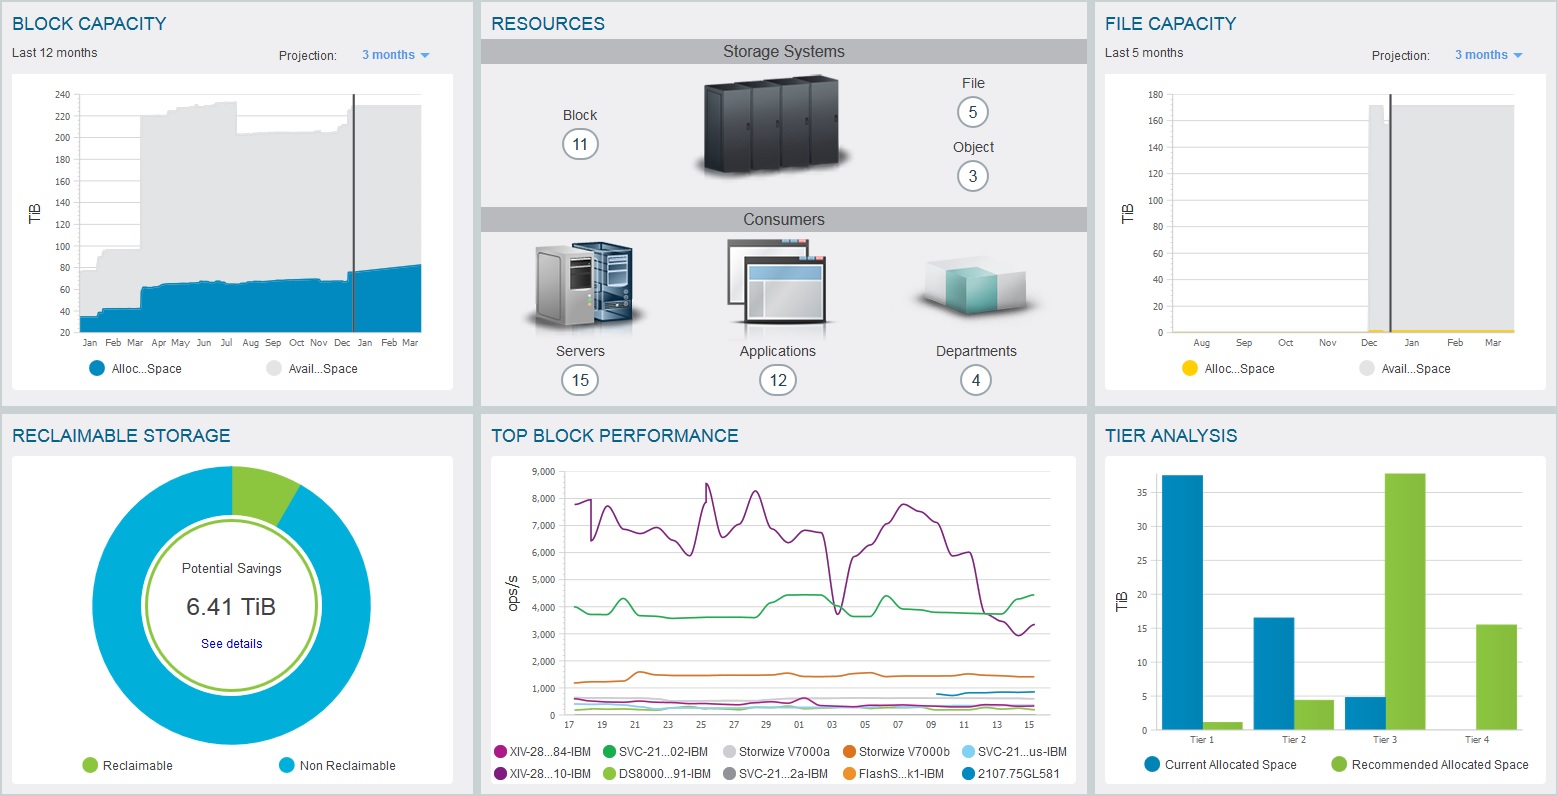Click Current Allocated Space legend entry

tap(1220, 764)
